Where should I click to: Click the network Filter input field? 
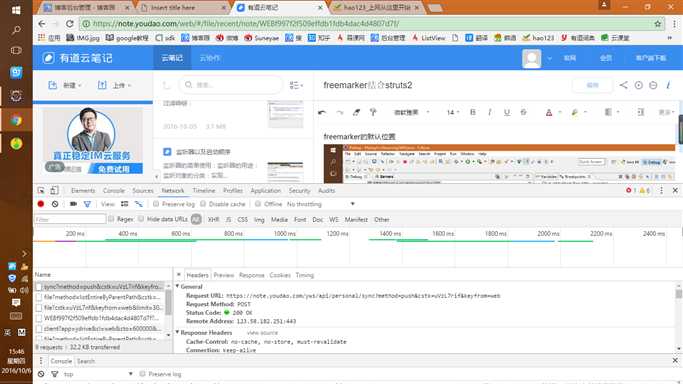pos(70,219)
